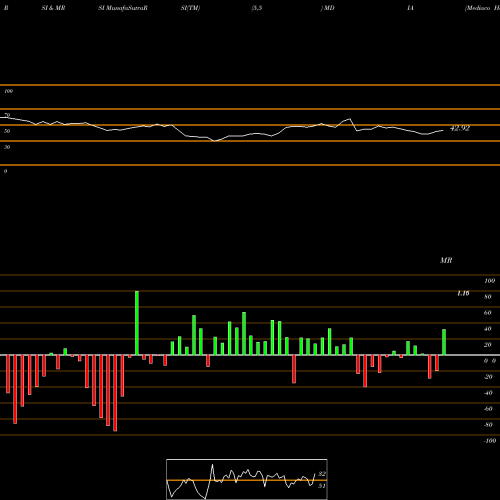Click the 51 value in mini chart

[322, 486]
